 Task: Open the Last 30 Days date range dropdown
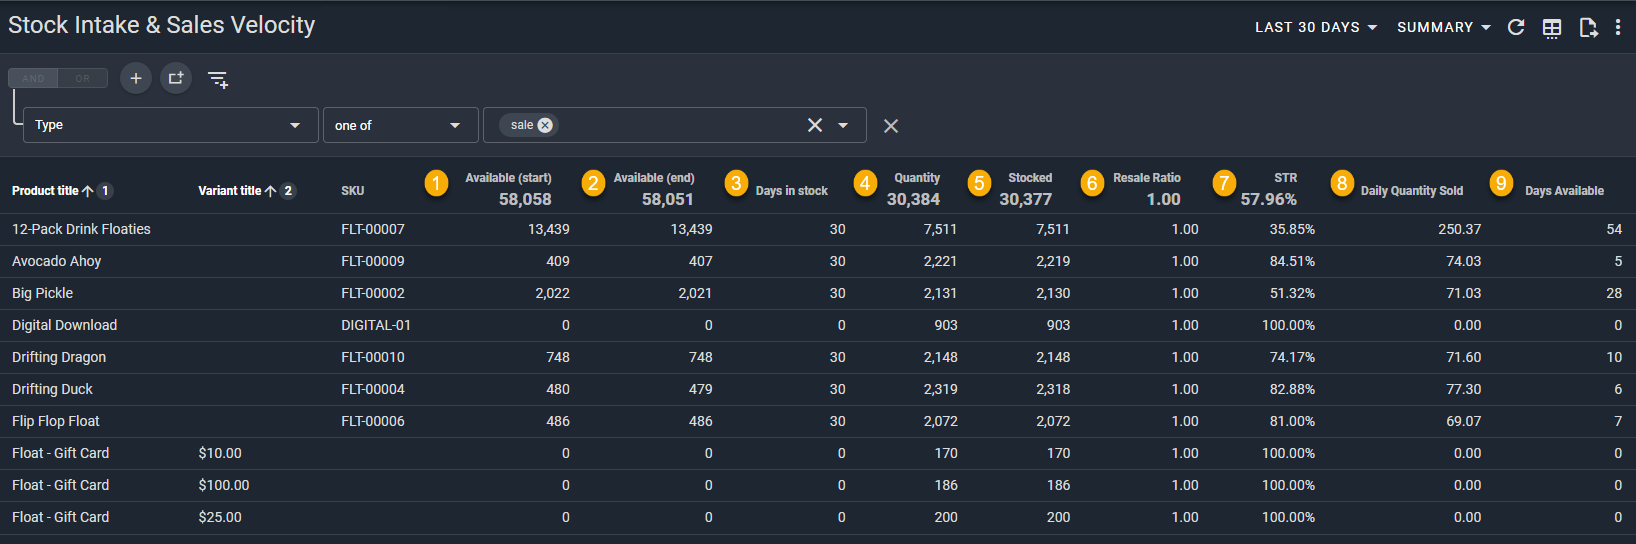tap(1316, 27)
